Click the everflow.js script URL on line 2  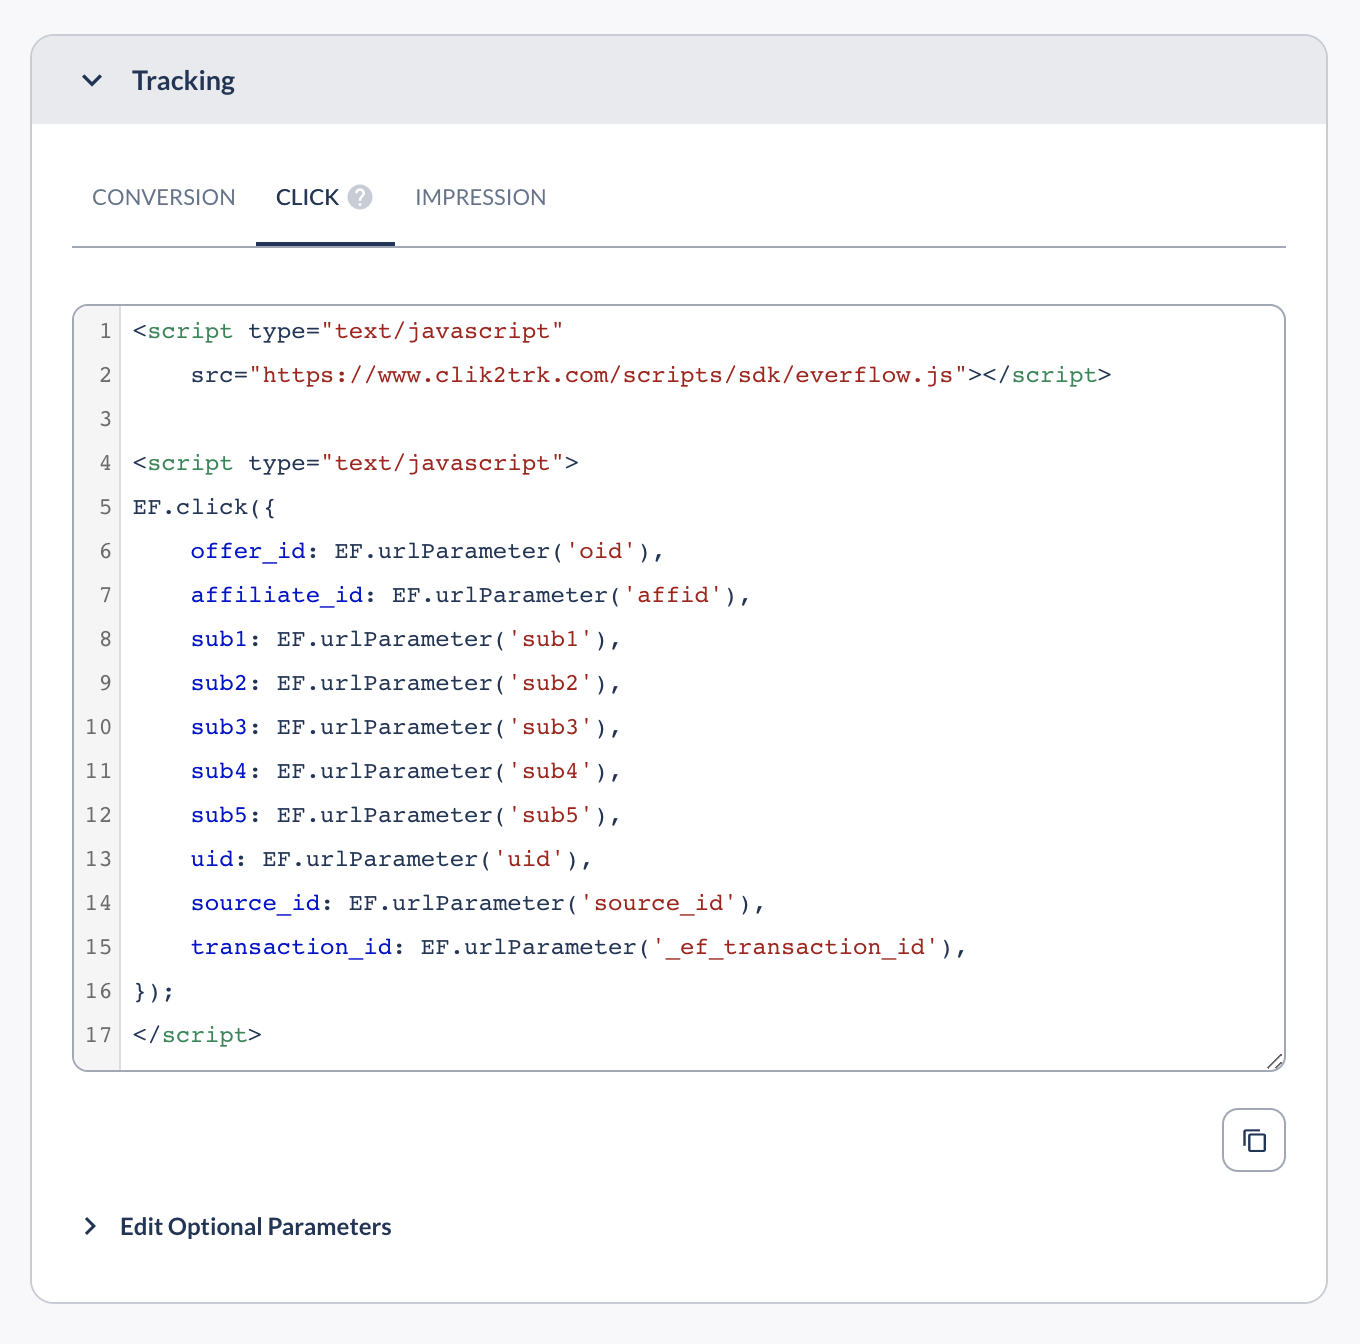tap(607, 375)
